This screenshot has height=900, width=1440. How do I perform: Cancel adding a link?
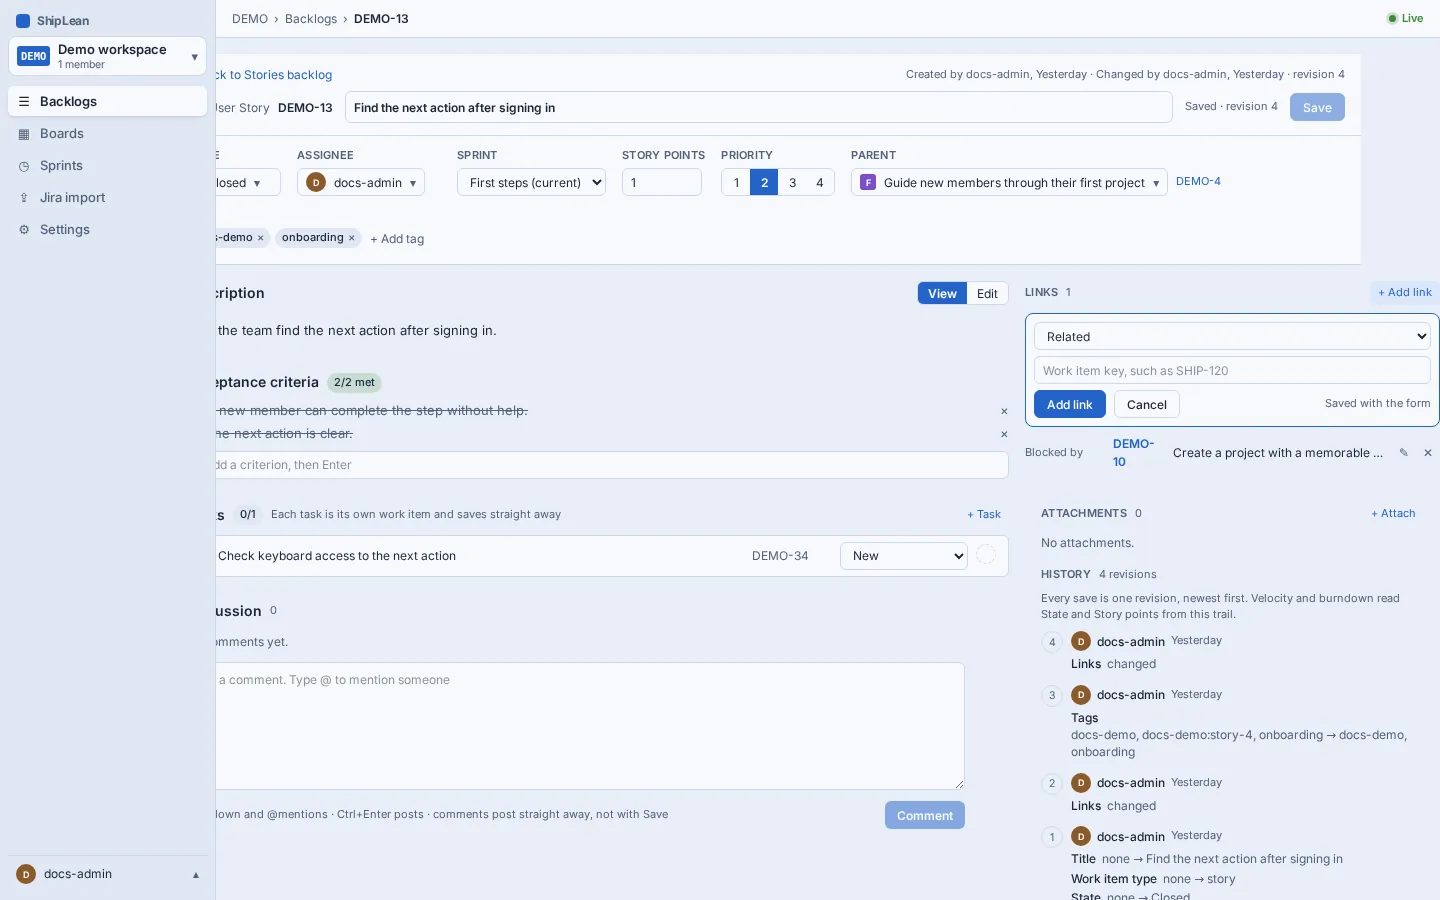[1147, 405]
